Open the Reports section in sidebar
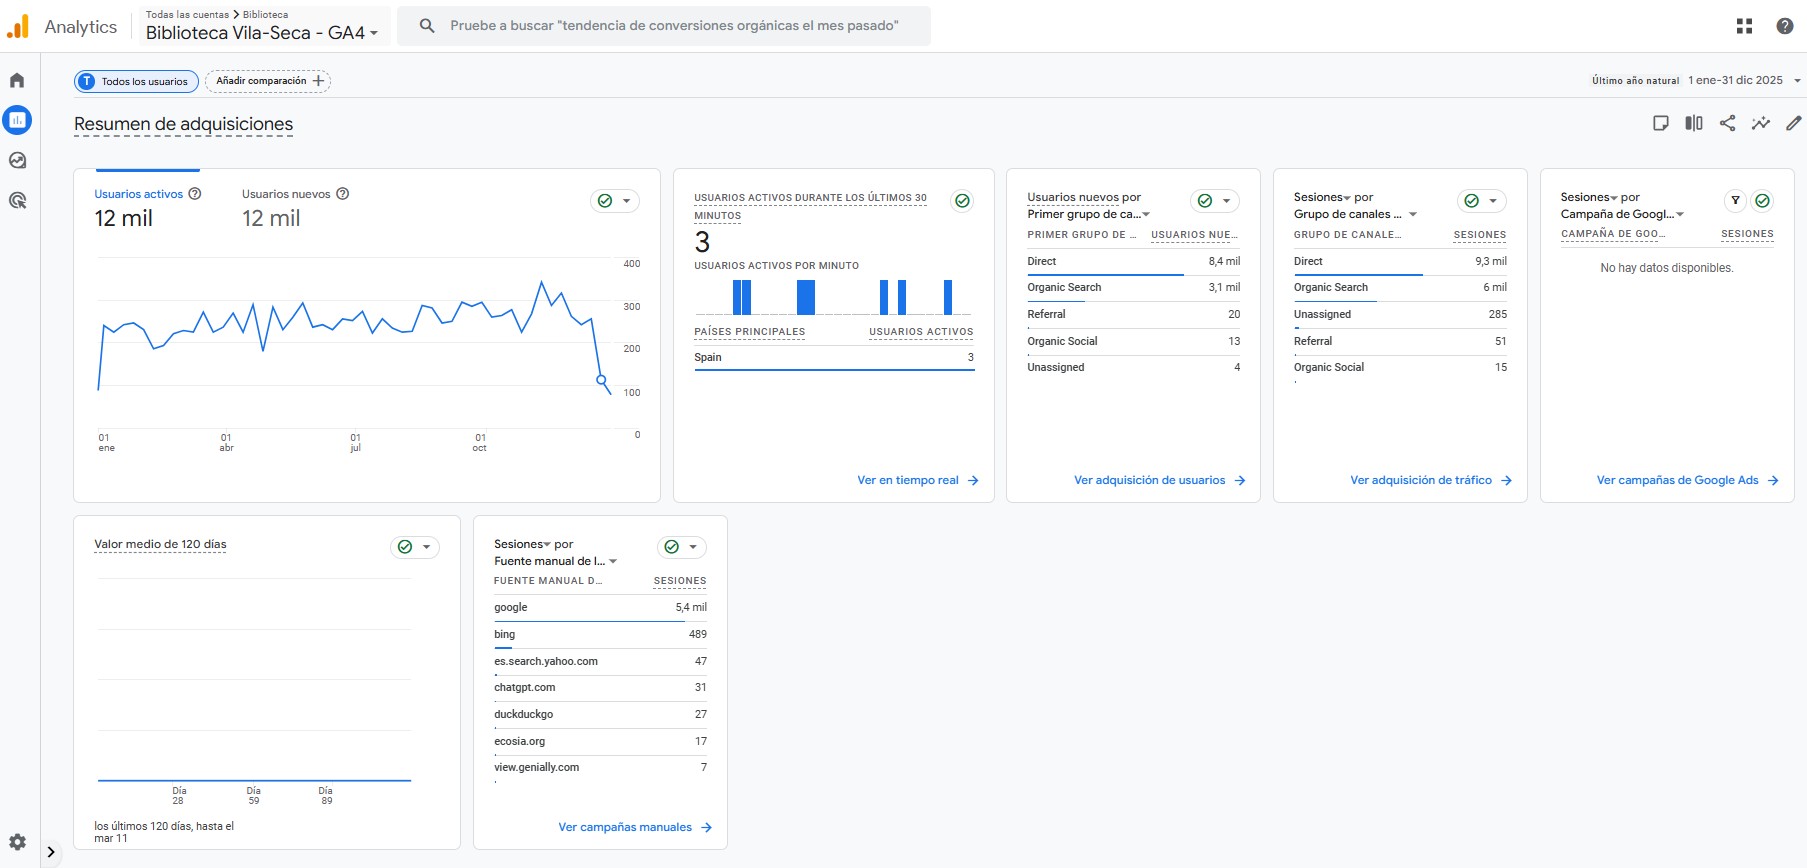This screenshot has height=868, width=1807. pyautogui.click(x=17, y=120)
